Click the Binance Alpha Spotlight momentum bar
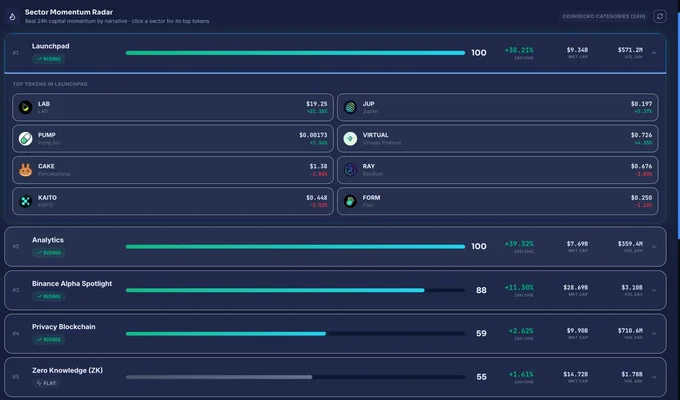Viewport: 680px width, 400px height. click(295, 290)
